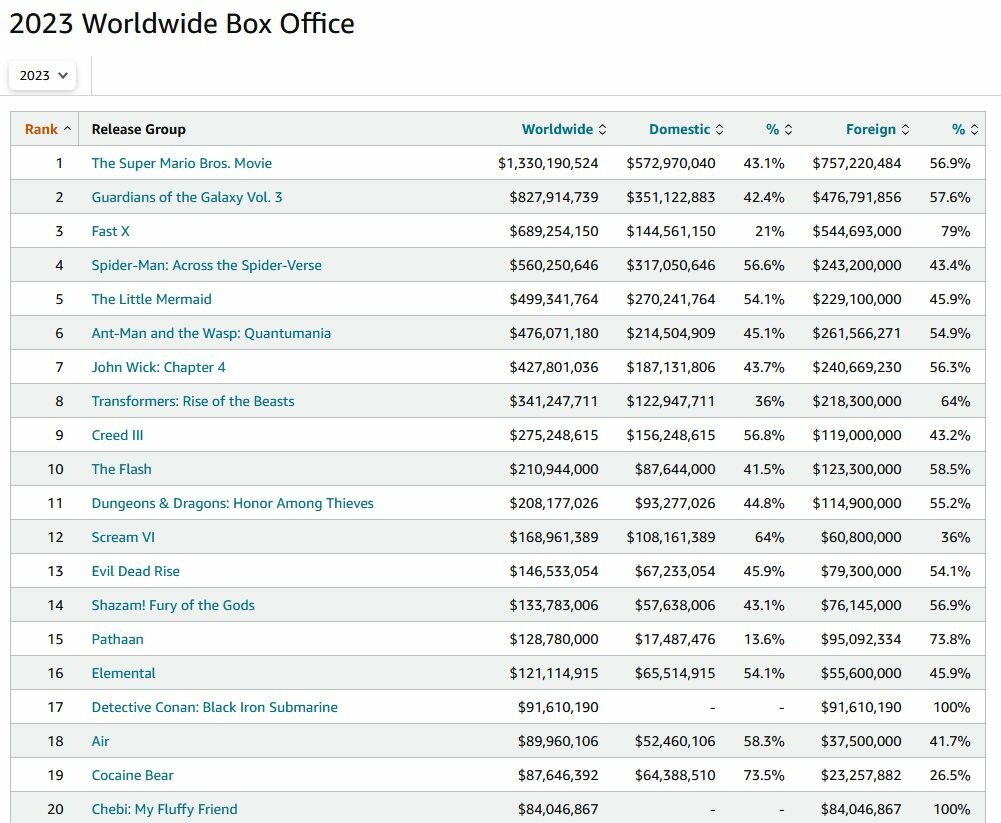Sort table by Domestic gross column

click(x=686, y=129)
